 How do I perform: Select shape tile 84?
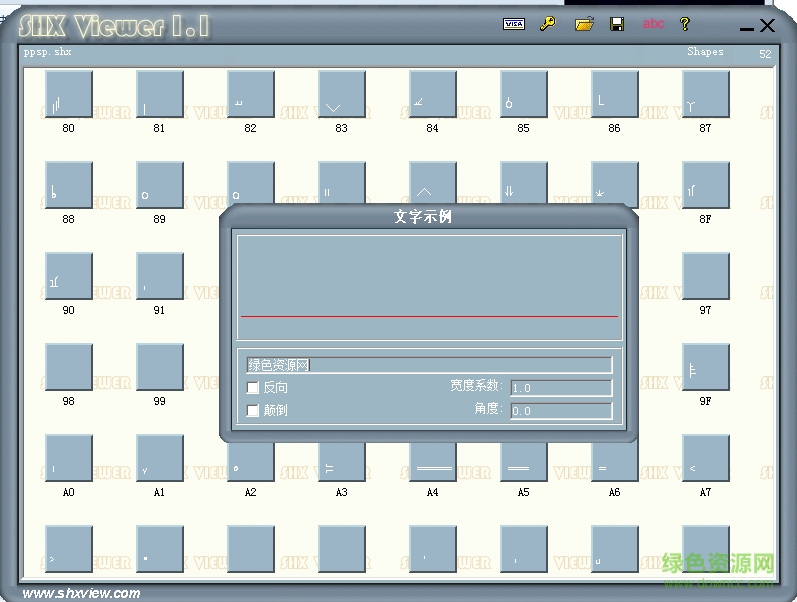pos(433,94)
